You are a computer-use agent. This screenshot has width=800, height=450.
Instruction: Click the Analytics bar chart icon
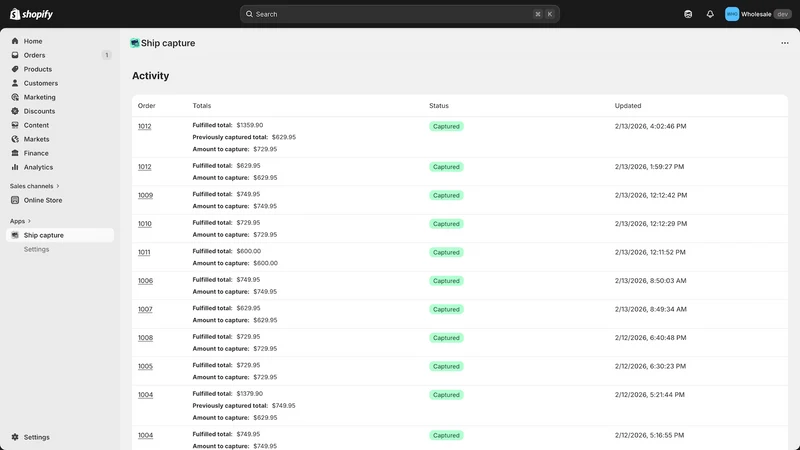pyautogui.click(x=15, y=167)
